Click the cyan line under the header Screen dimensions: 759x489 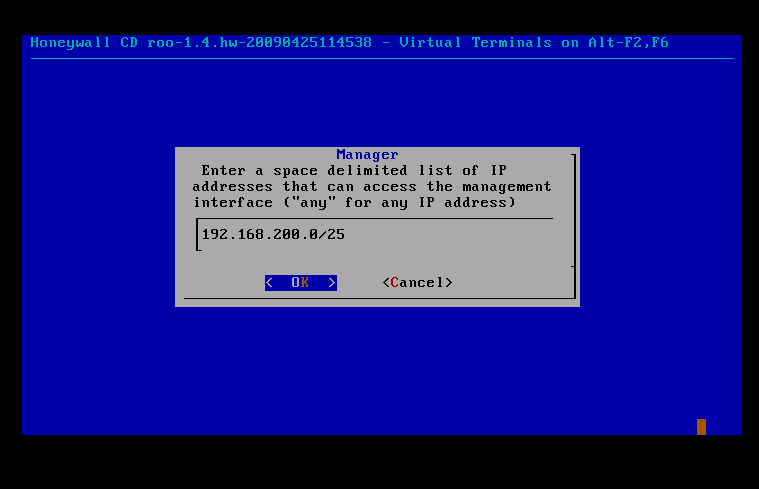(381, 59)
